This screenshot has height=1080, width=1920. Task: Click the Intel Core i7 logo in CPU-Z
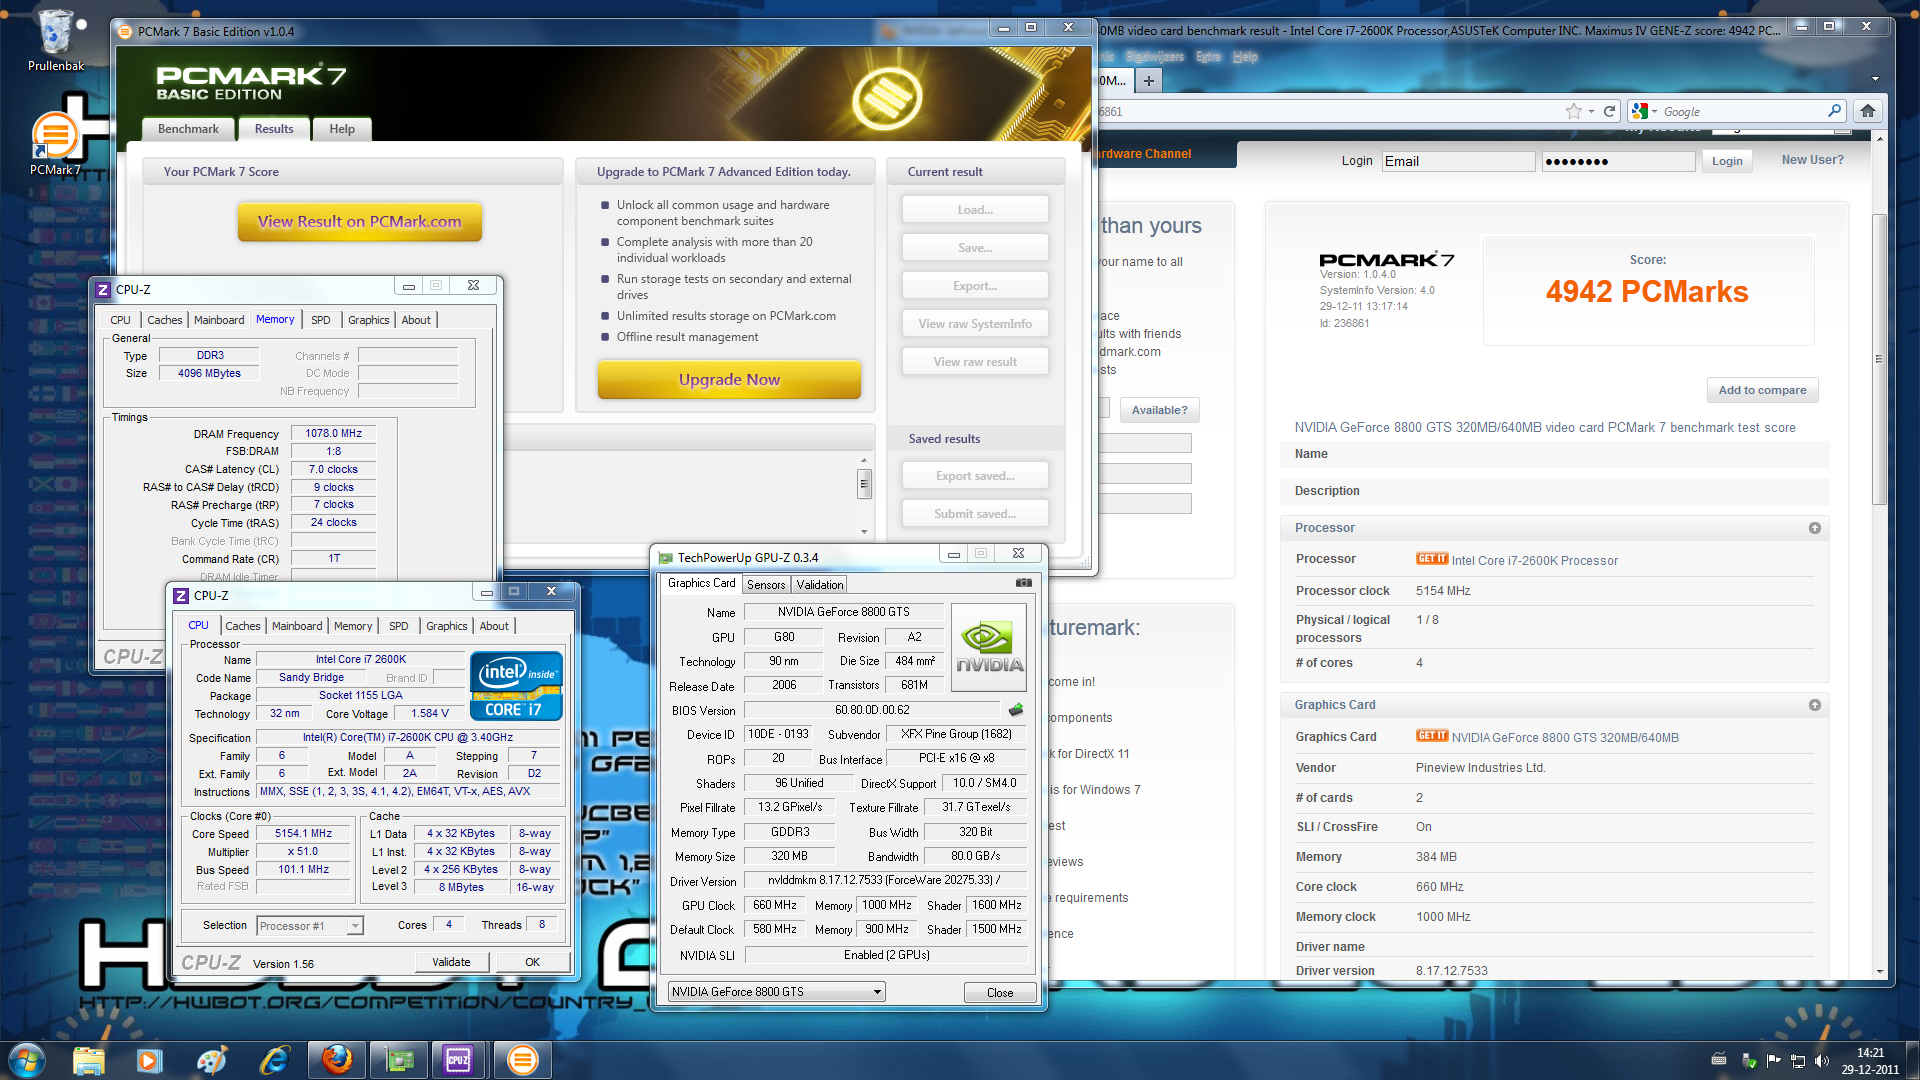[x=516, y=686]
